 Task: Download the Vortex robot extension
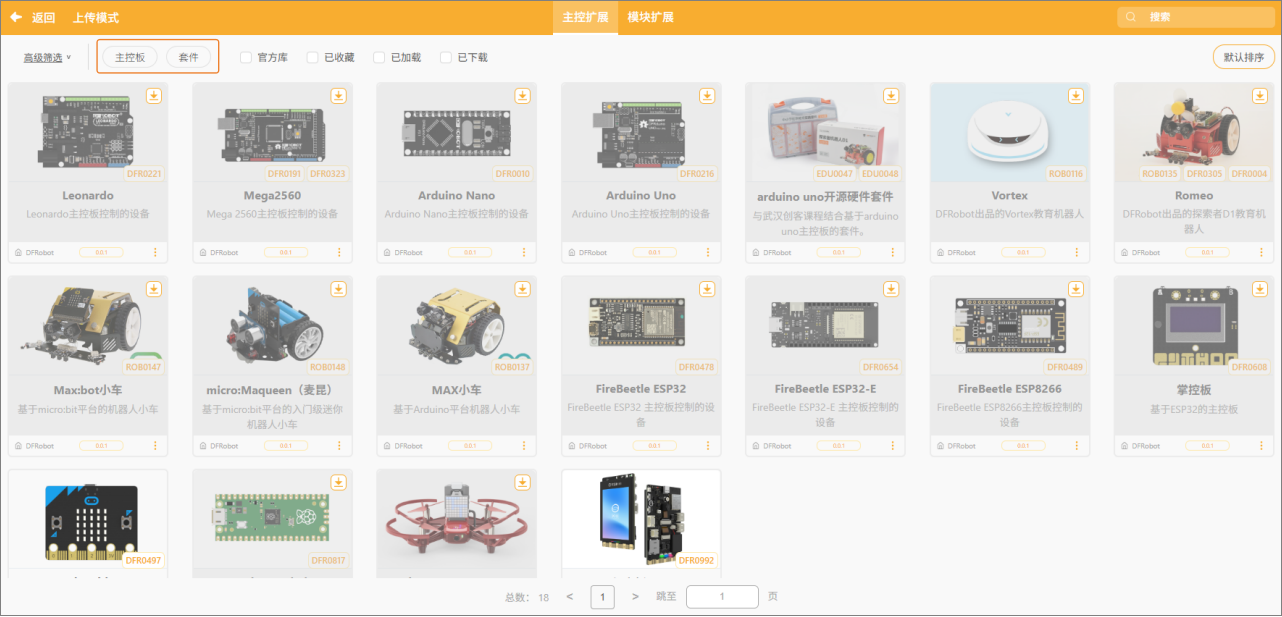[1076, 96]
